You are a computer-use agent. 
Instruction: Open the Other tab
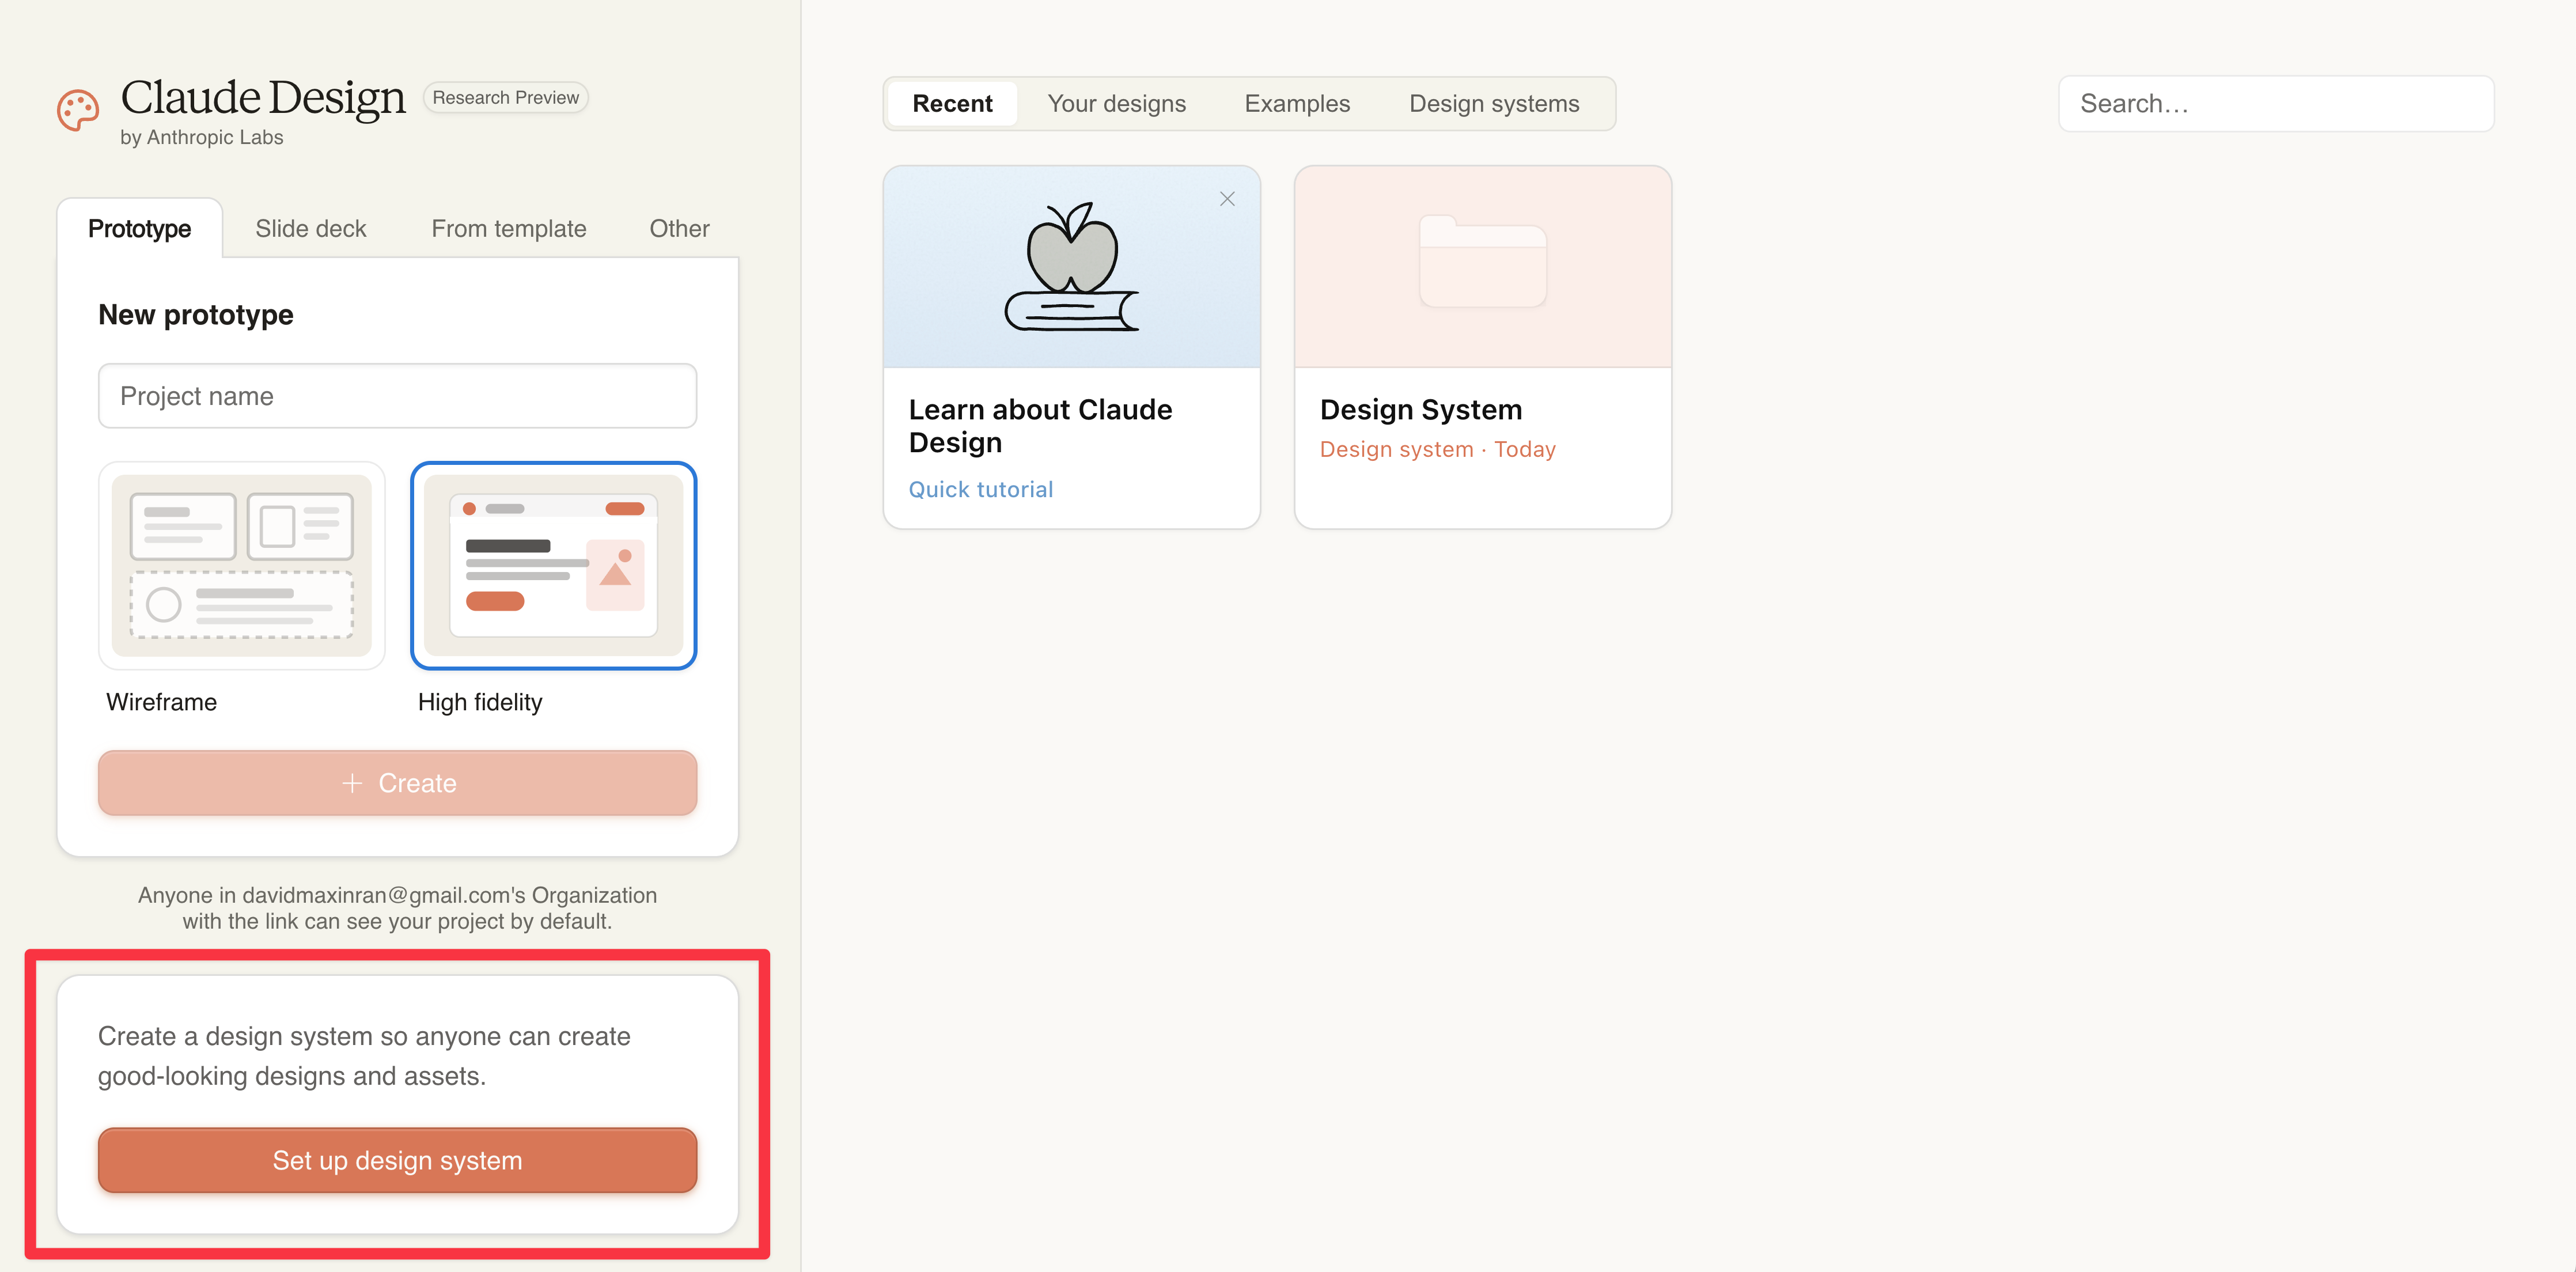pos(679,228)
